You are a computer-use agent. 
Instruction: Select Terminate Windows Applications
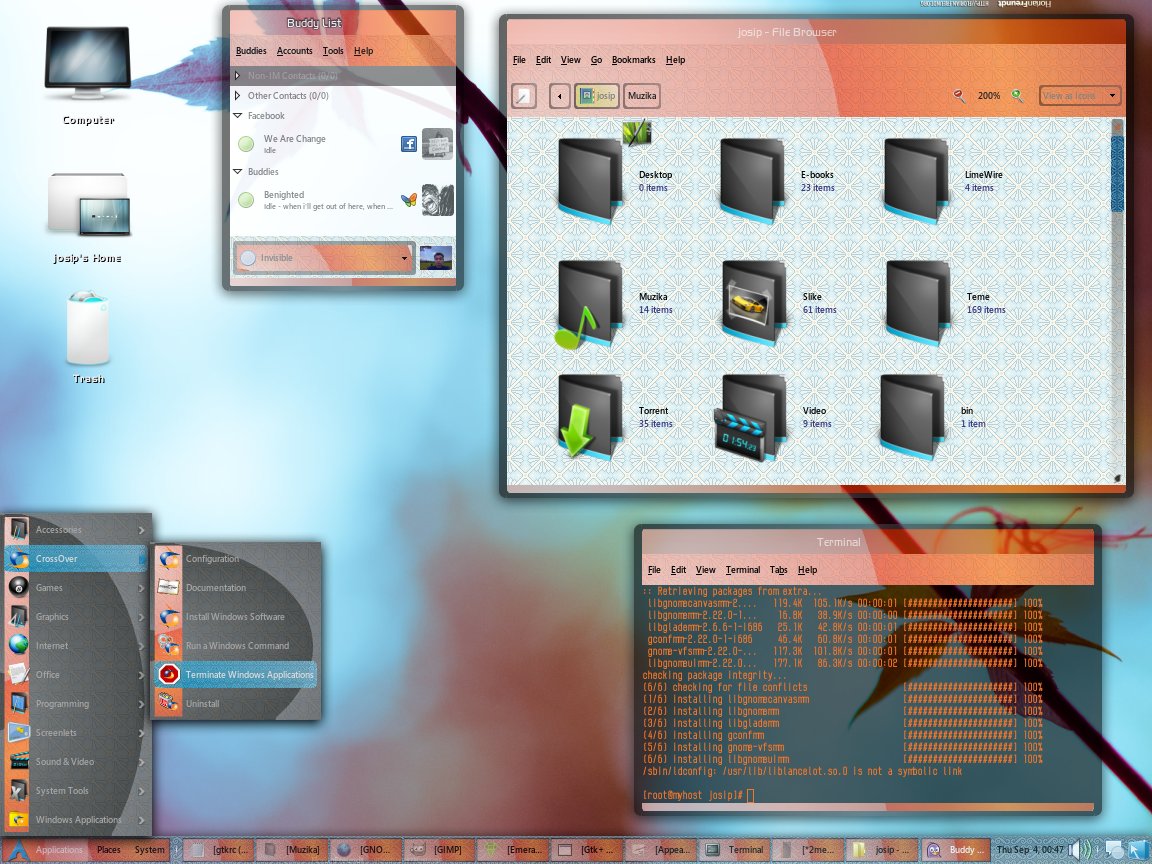coord(236,674)
